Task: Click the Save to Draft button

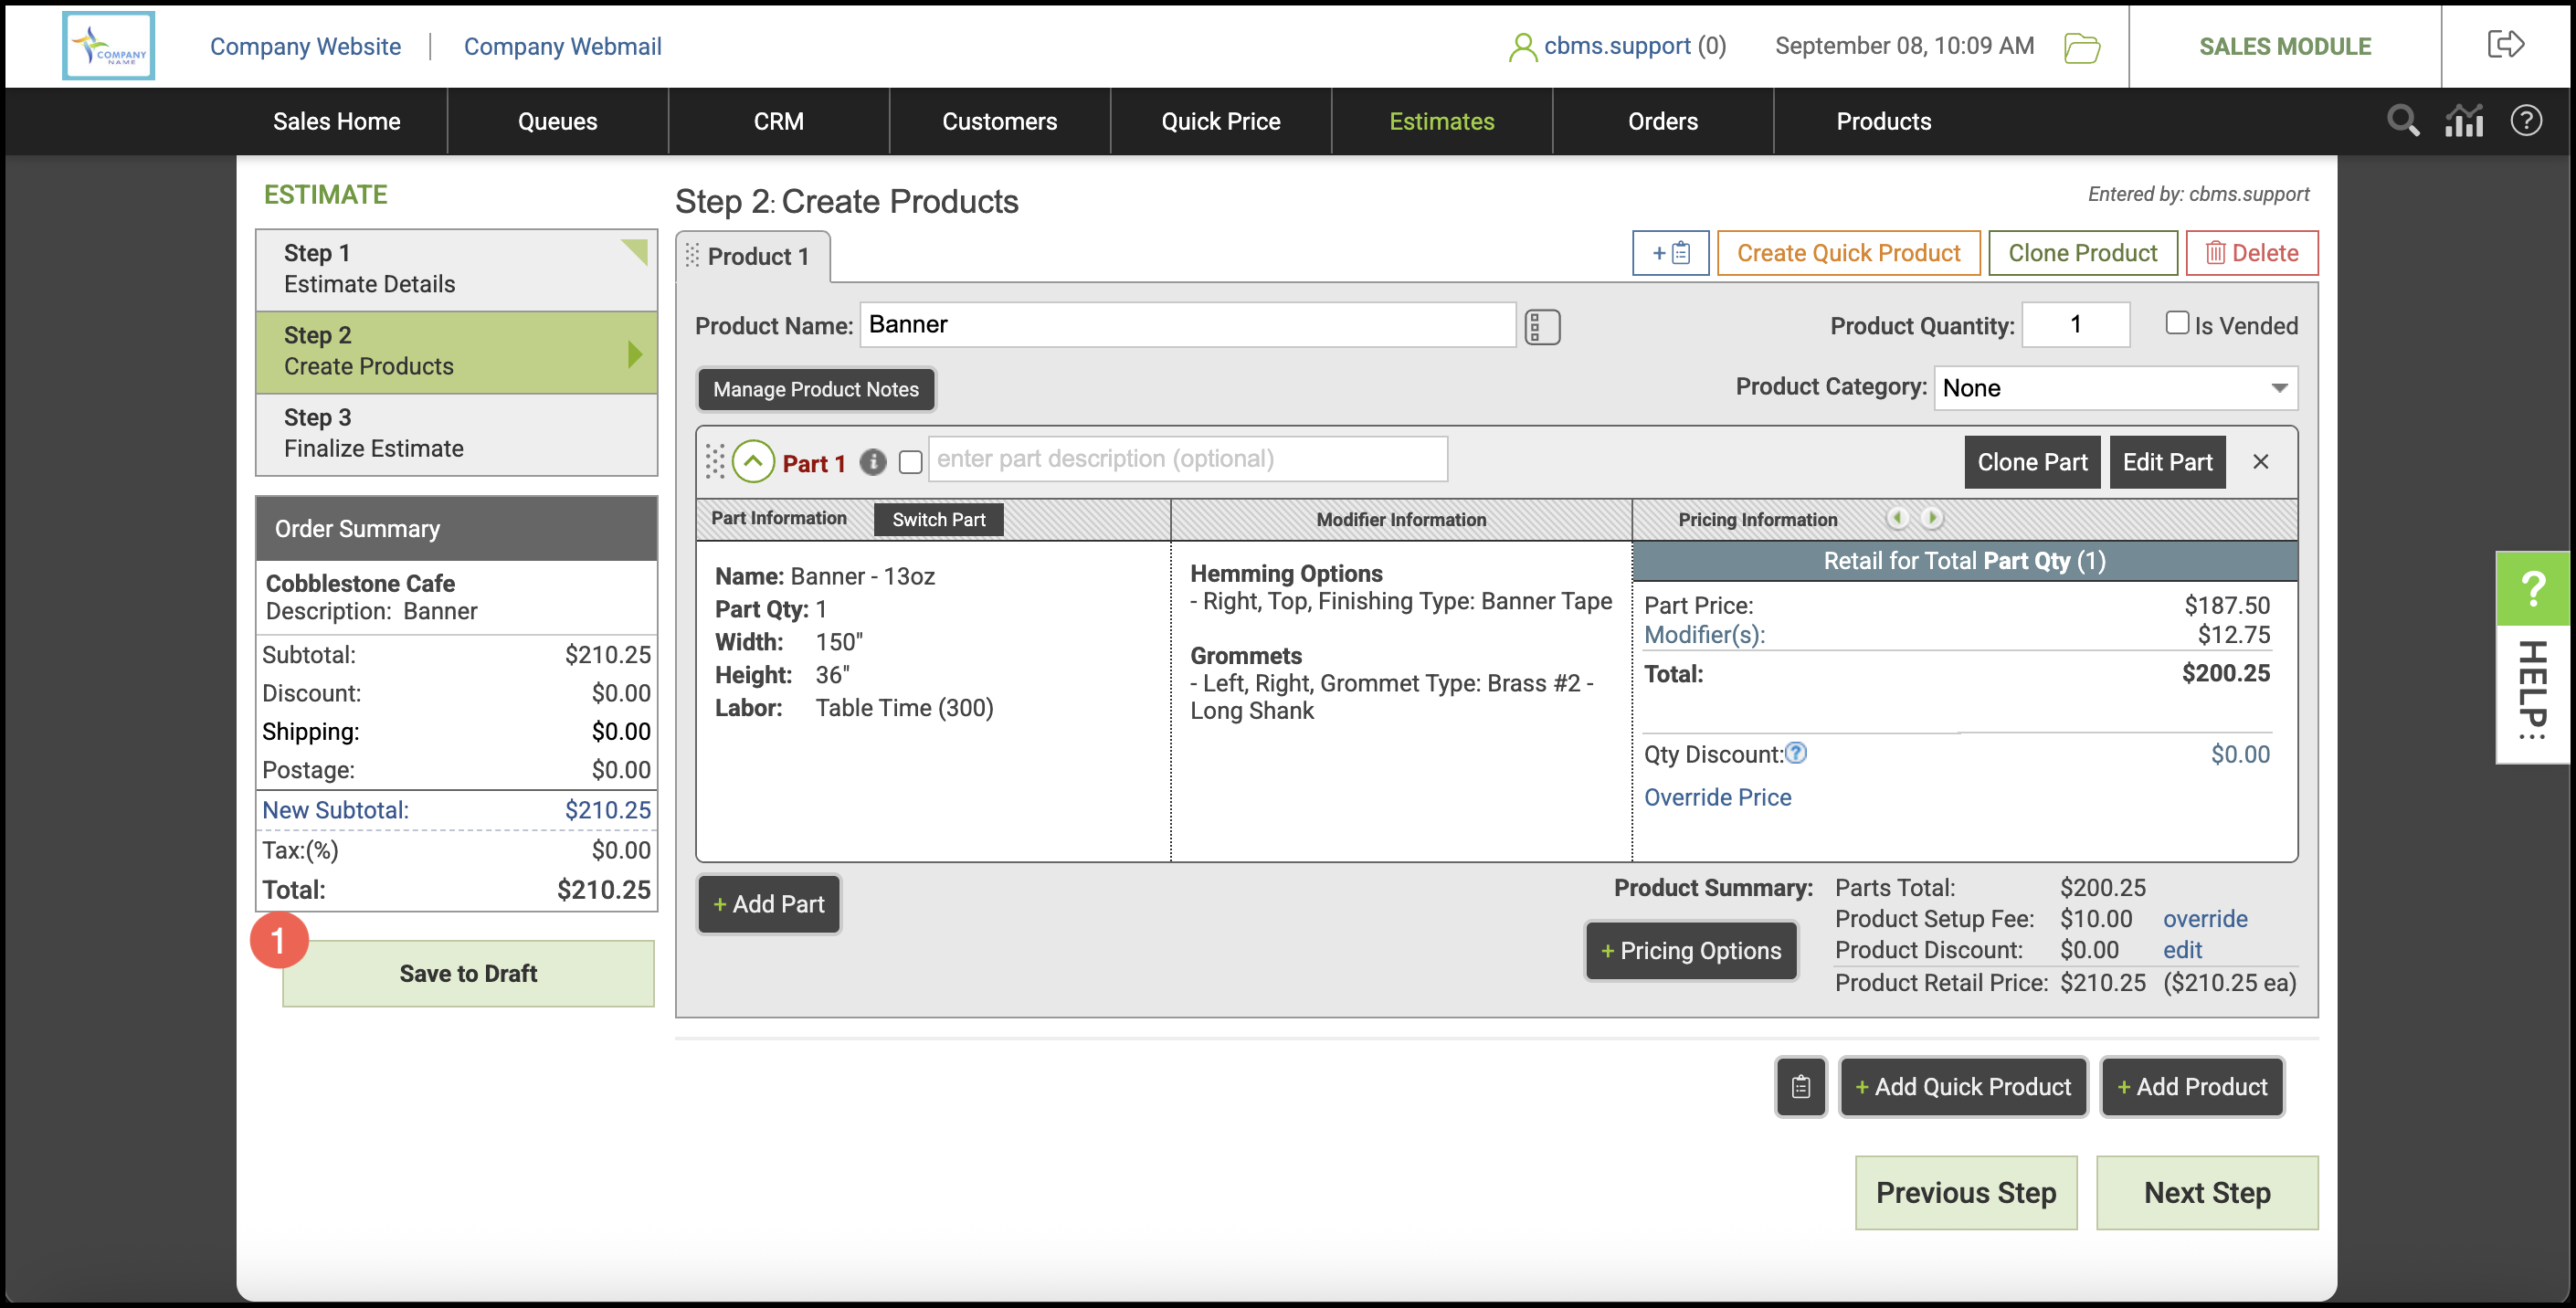Action: click(x=468, y=972)
